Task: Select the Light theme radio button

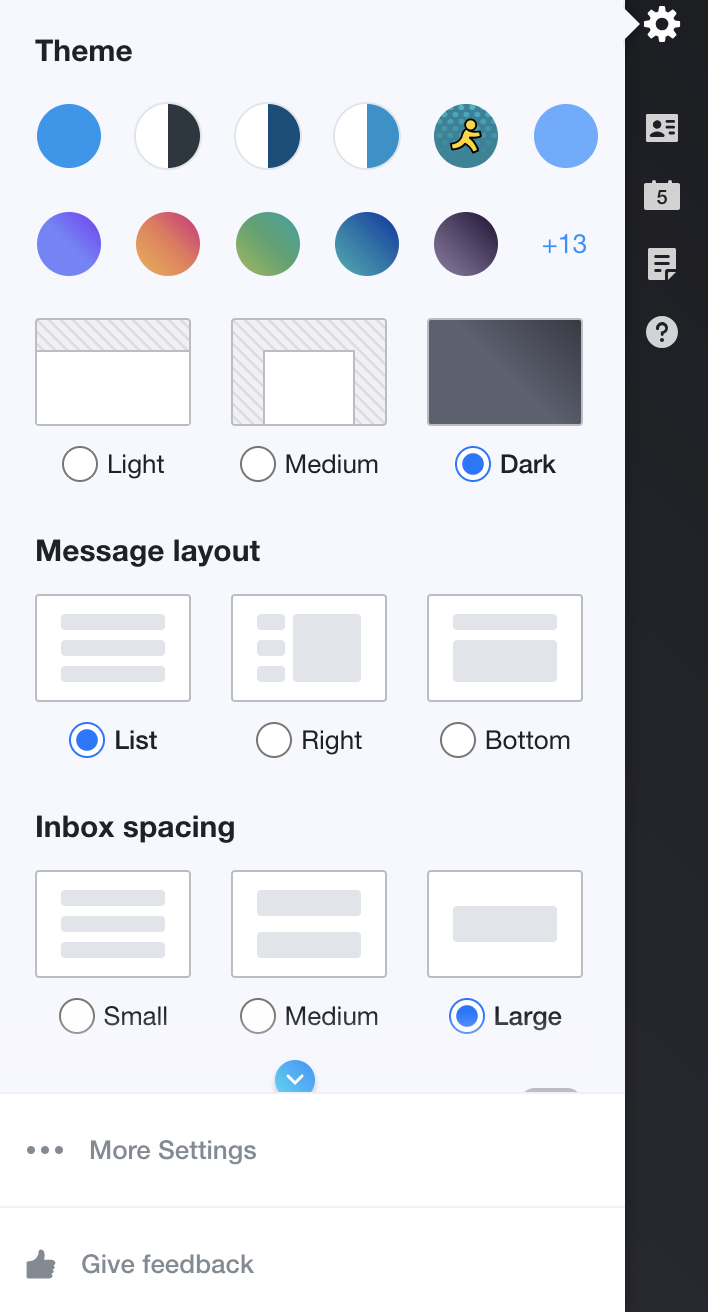Action: pyautogui.click(x=79, y=464)
